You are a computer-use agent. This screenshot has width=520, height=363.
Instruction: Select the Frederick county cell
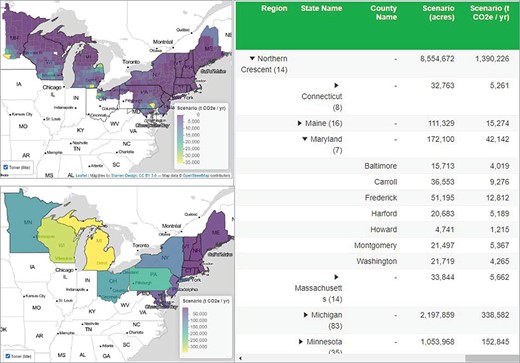tap(381, 198)
